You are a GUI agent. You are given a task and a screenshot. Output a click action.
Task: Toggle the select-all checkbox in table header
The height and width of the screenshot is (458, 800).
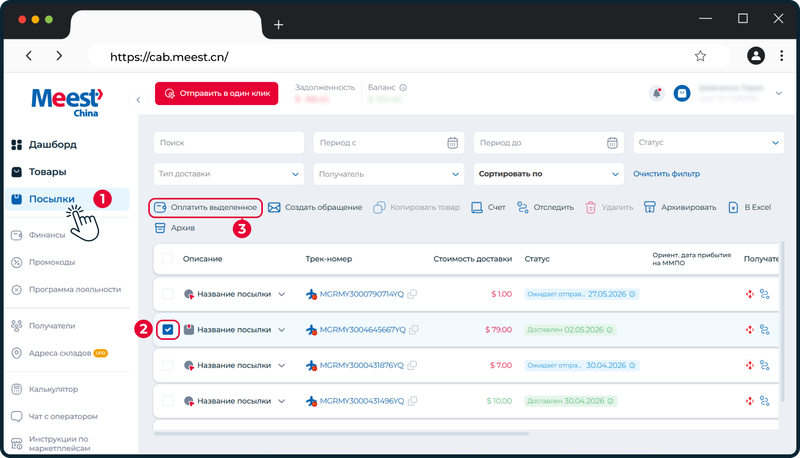point(167,259)
